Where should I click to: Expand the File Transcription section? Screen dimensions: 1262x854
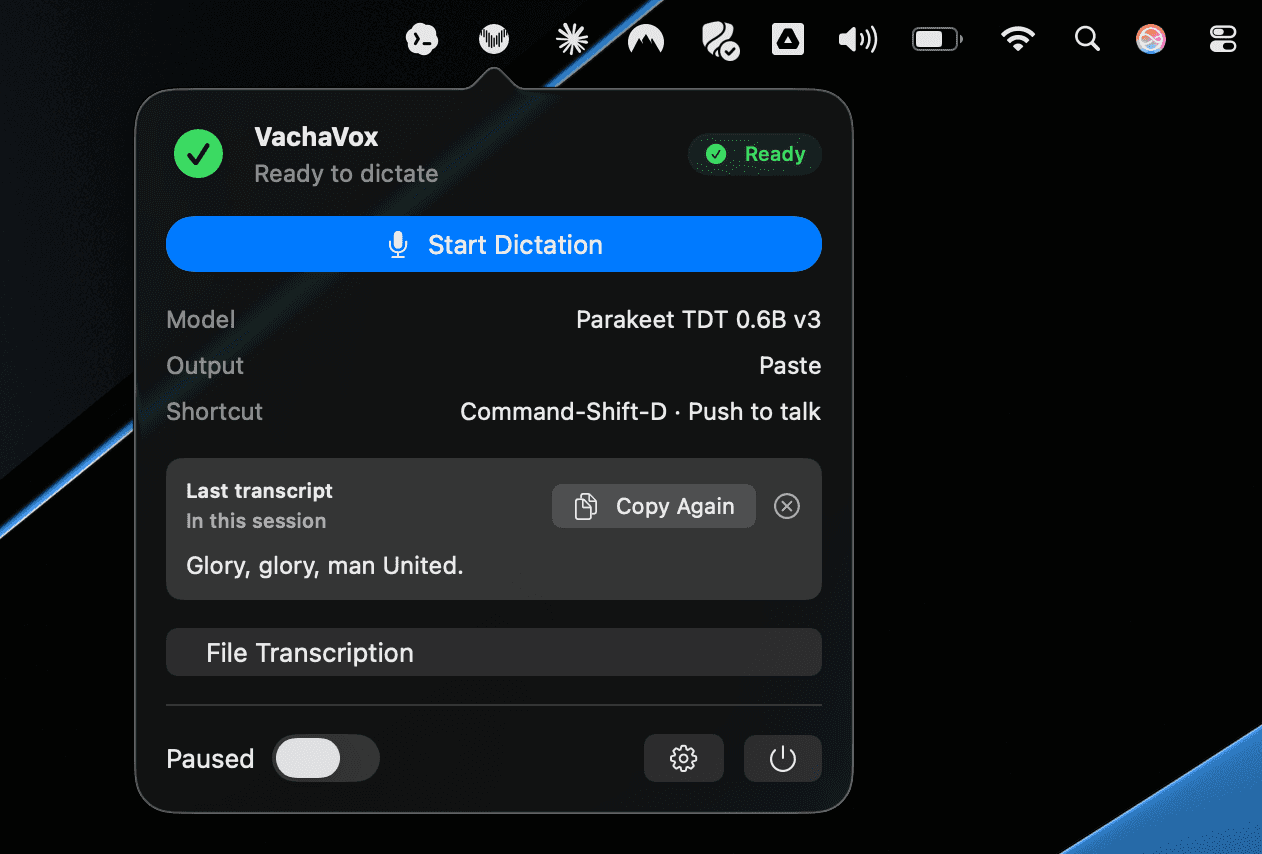(x=494, y=653)
